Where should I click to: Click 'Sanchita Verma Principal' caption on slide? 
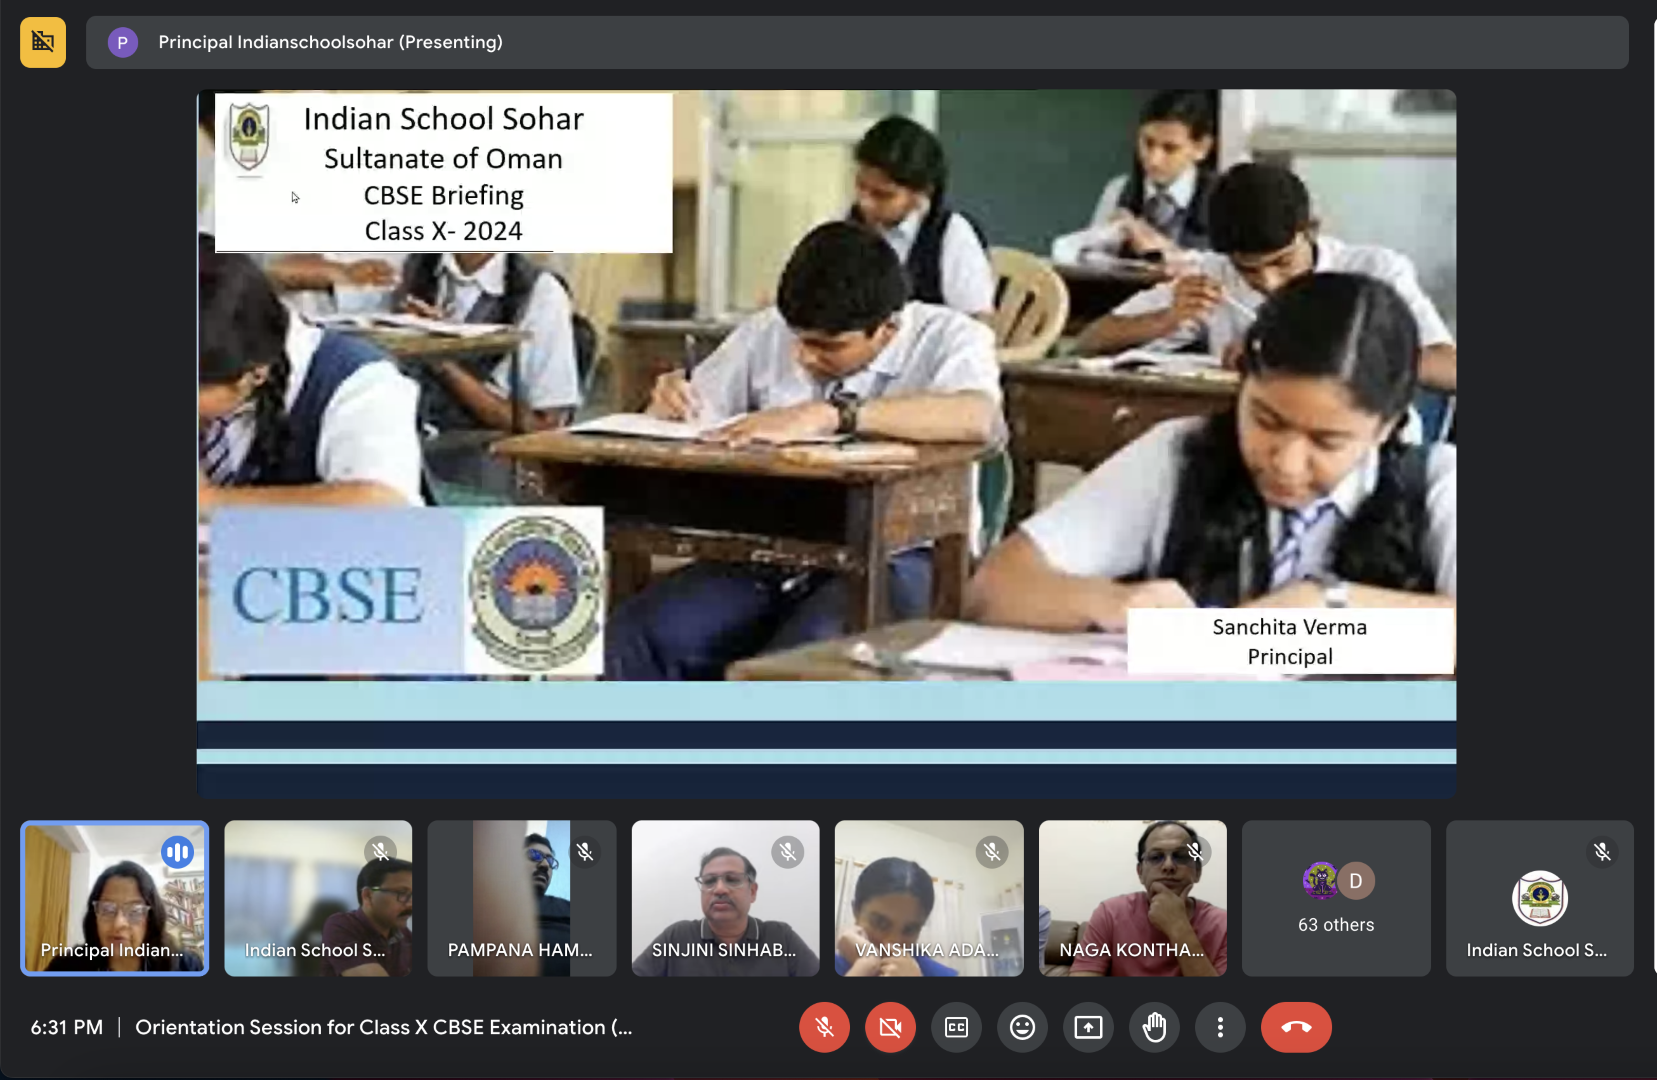click(x=1290, y=641)
